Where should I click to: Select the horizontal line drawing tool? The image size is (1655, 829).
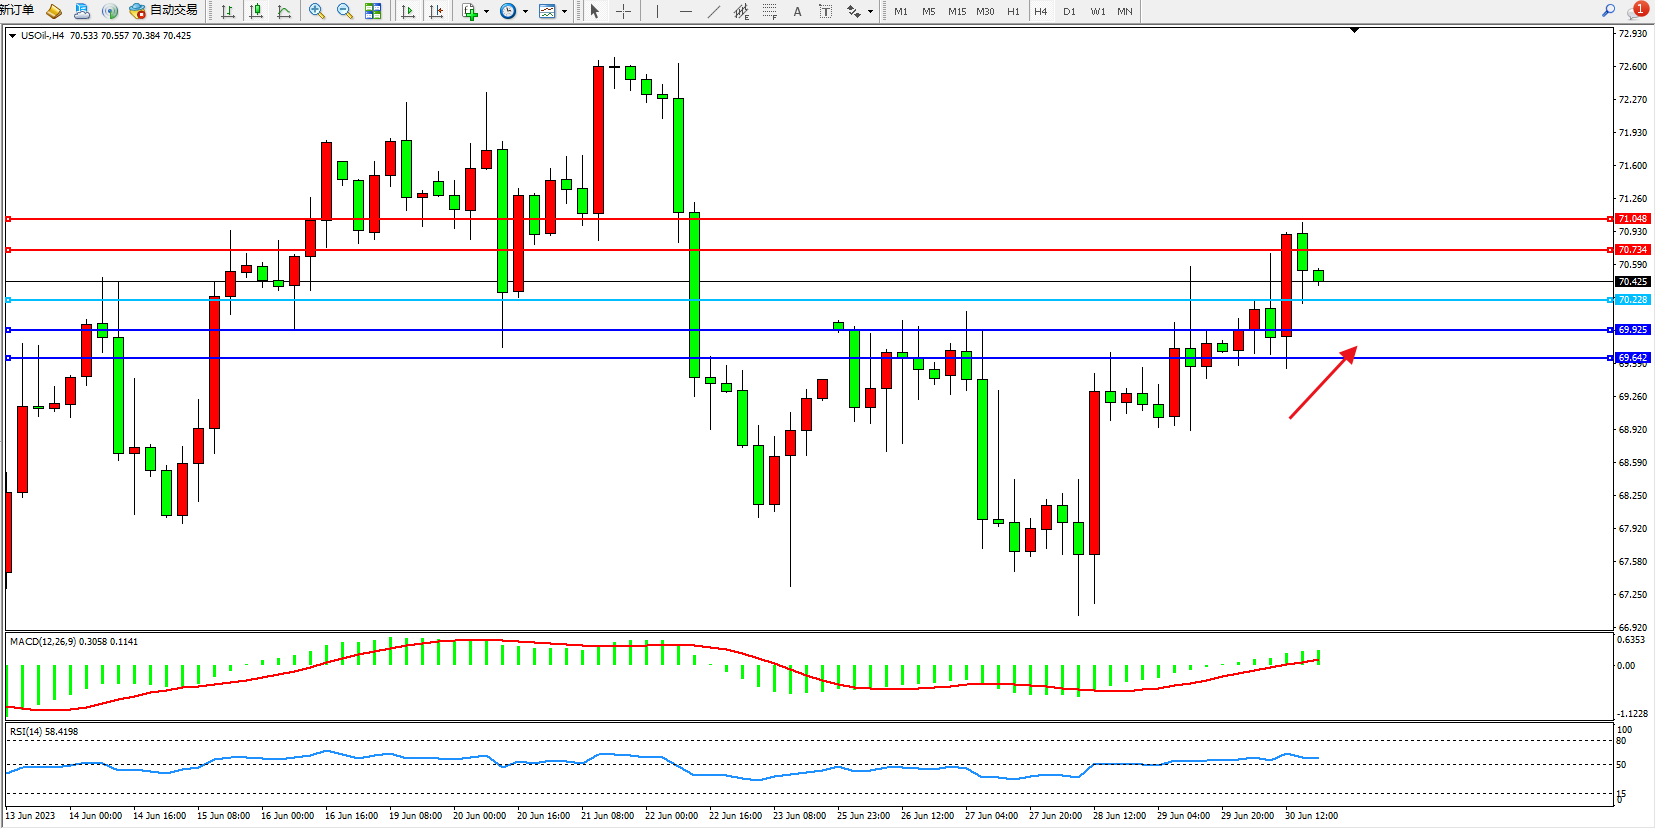click(685, 11)
